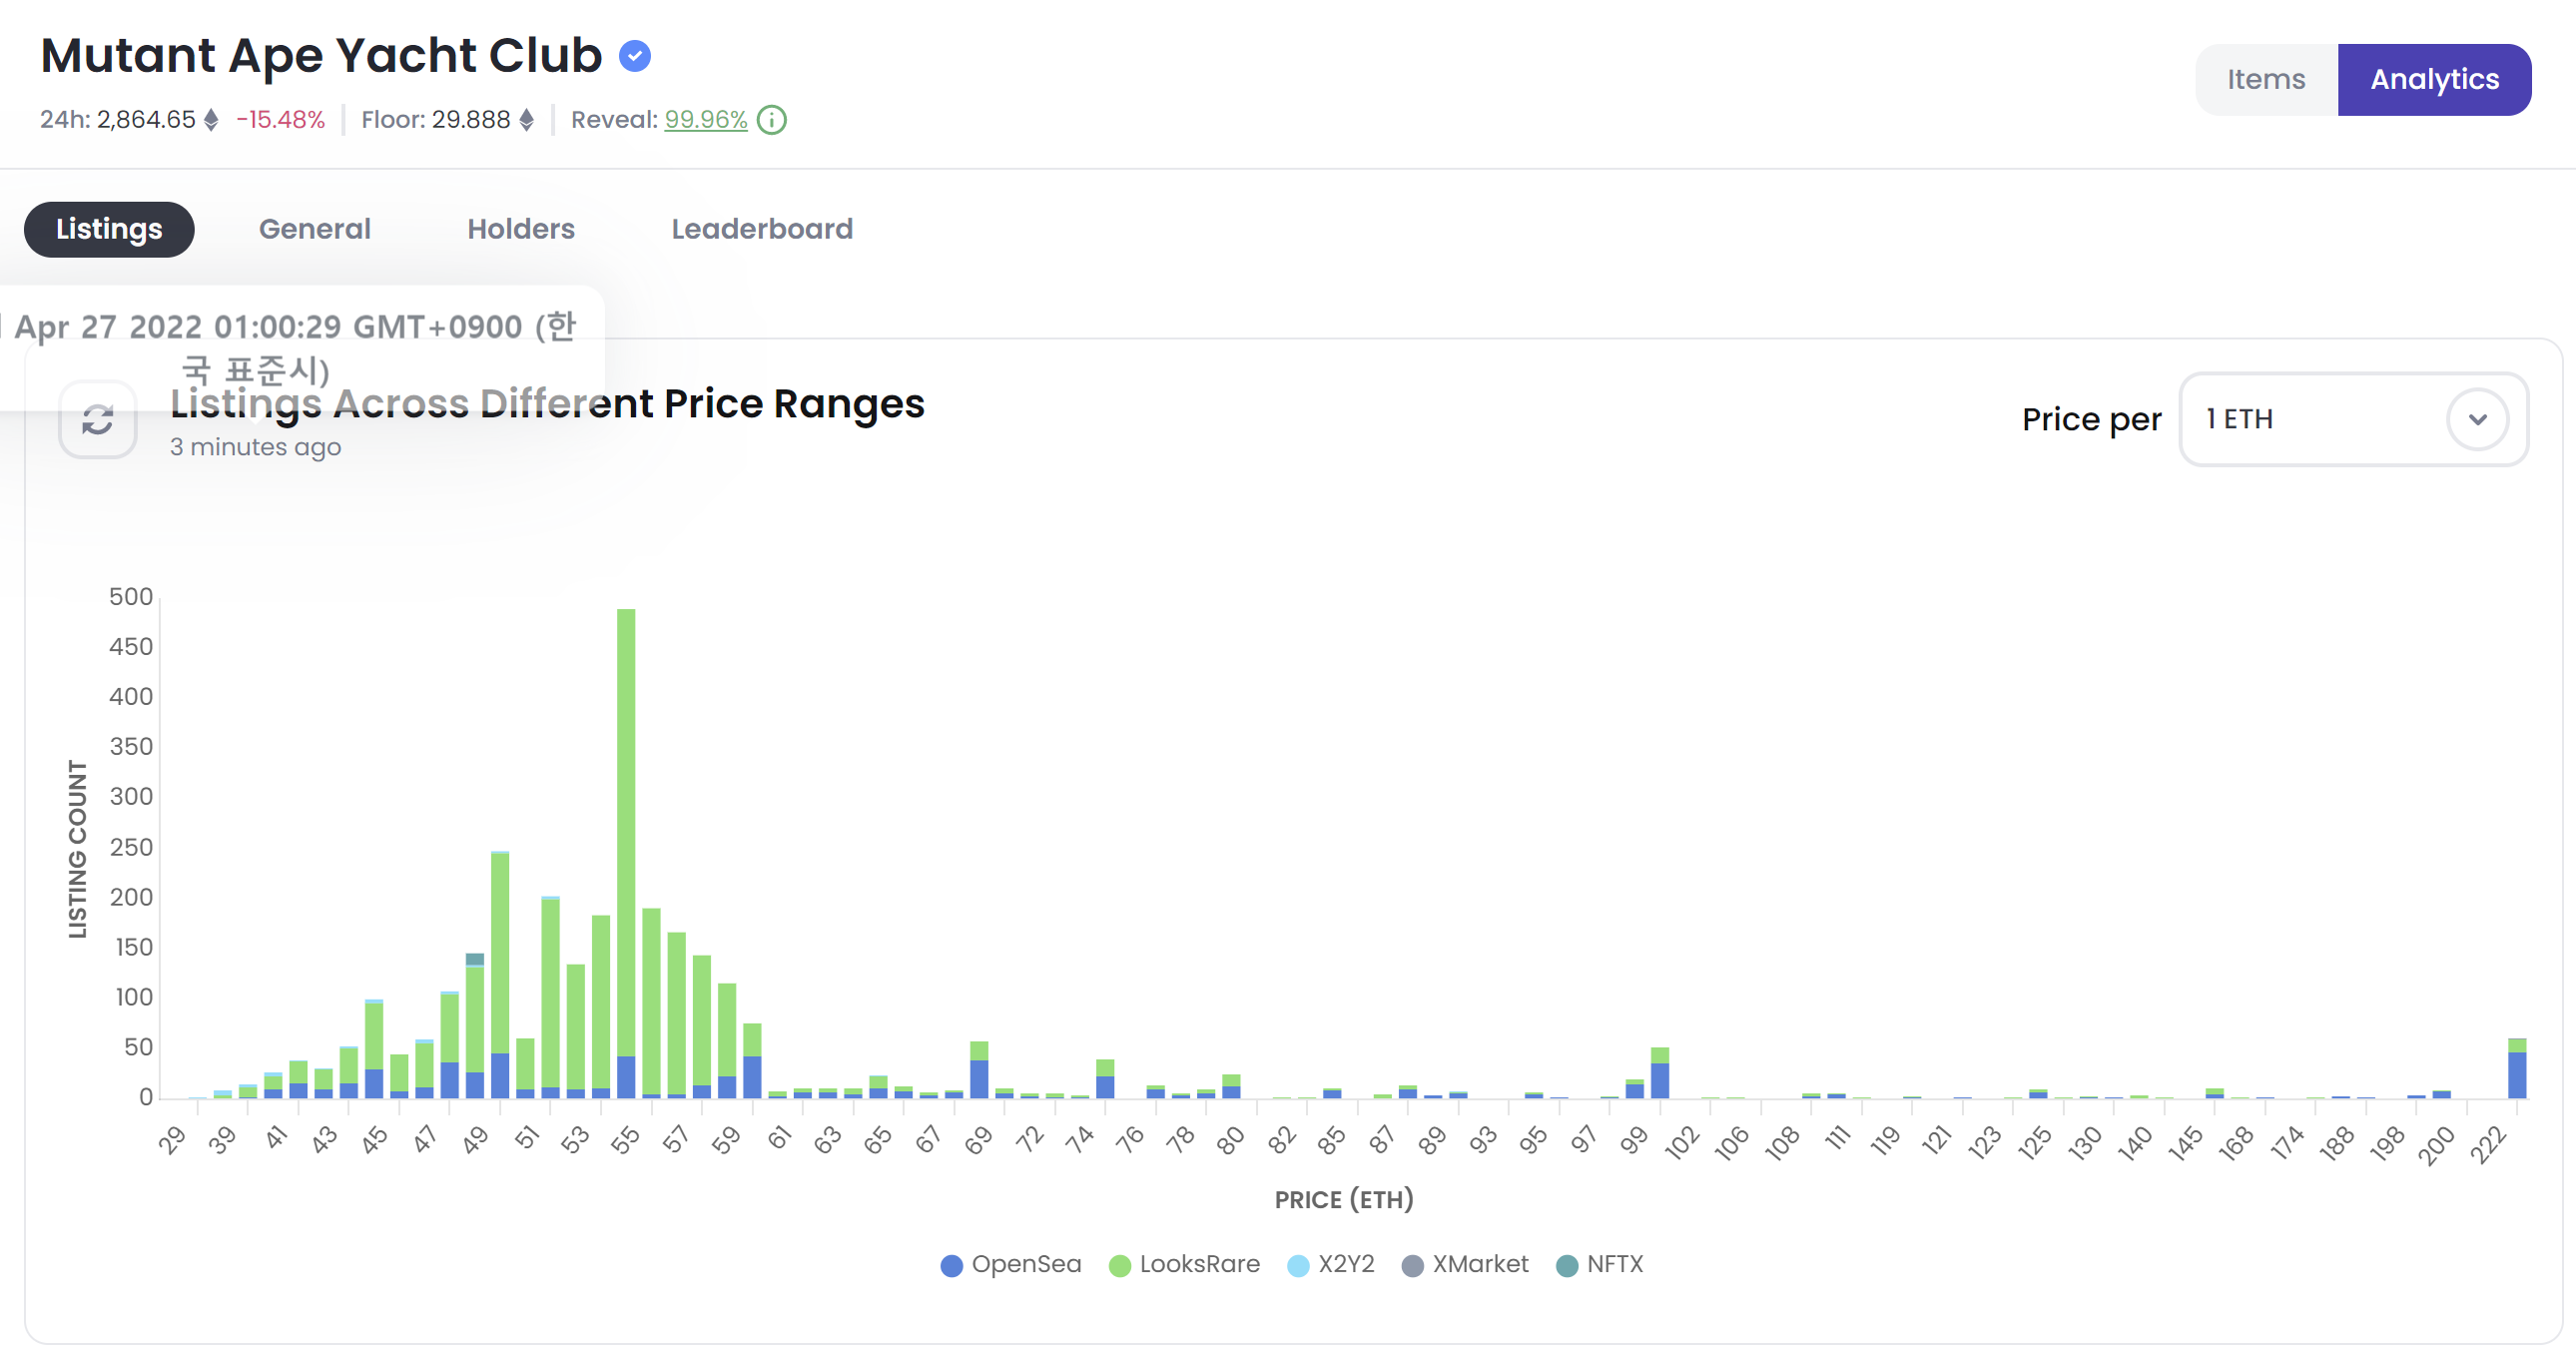Open the 99.96% reveal link
The width and height of the screenshot is (2576, 1356).
(x=705, y=120)
